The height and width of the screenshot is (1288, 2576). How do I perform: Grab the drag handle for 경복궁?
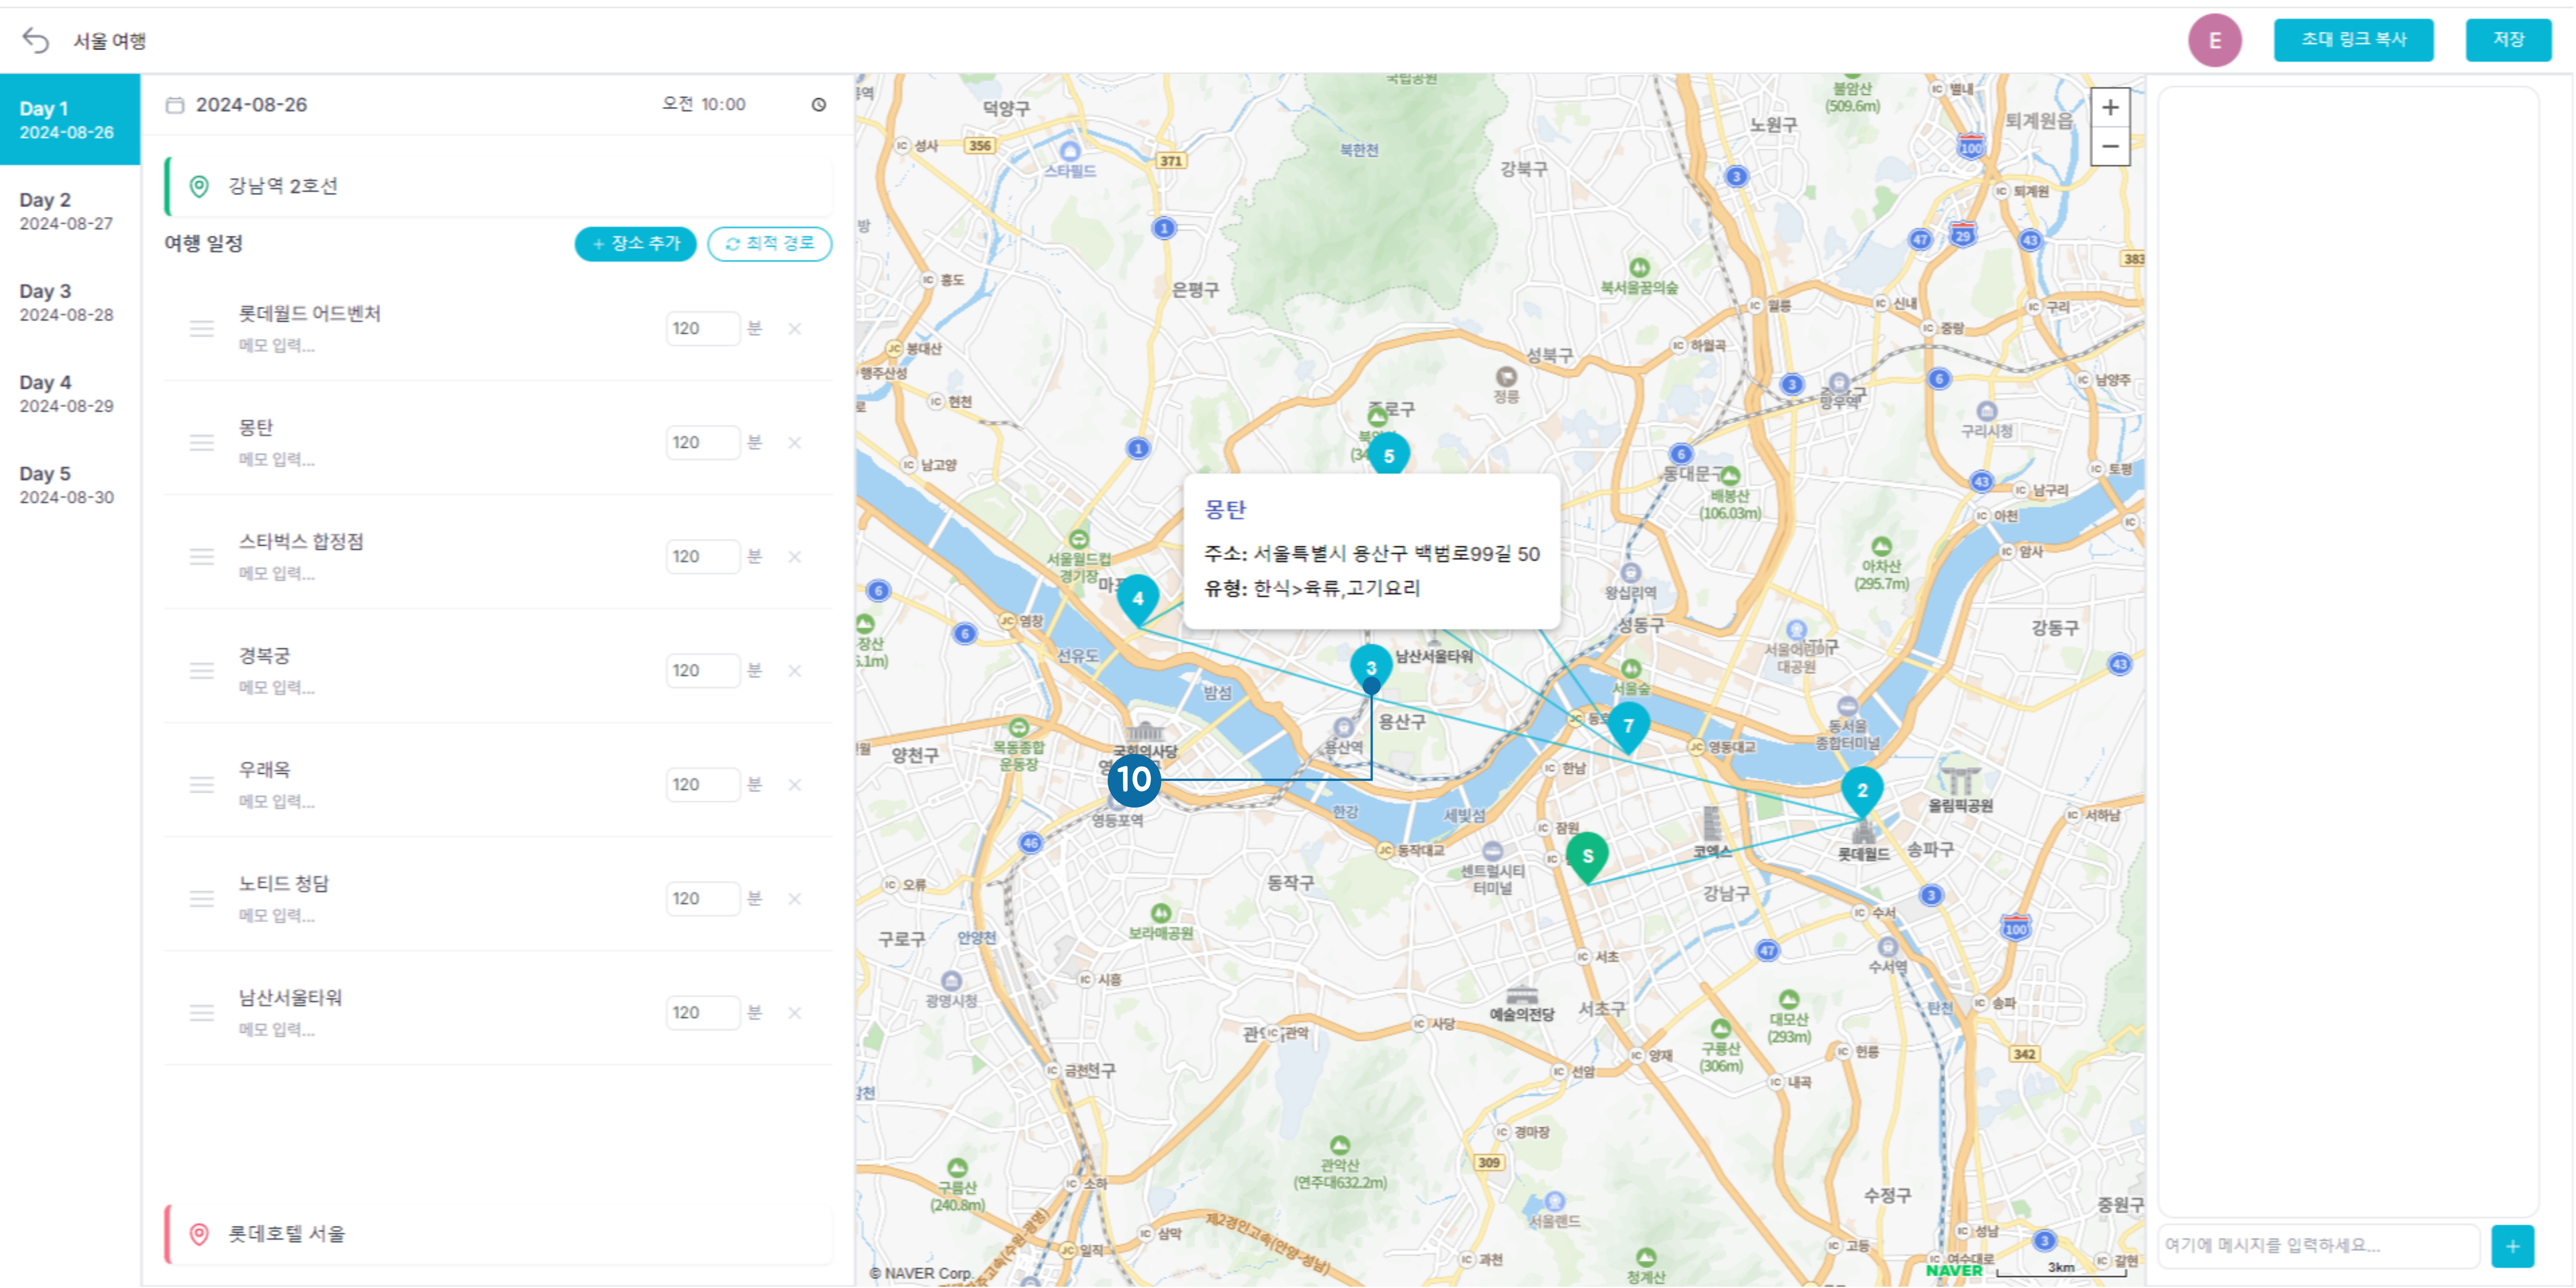point(202,671)
